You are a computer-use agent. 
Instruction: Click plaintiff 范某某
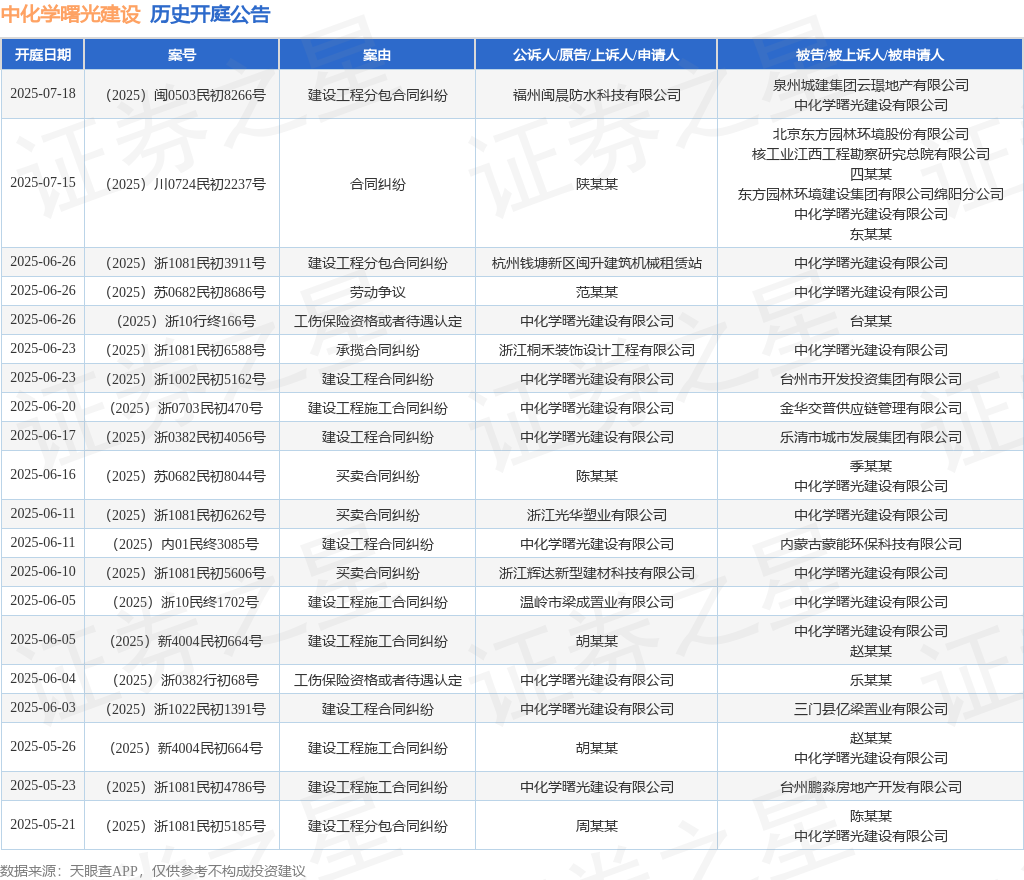pos(596,292)
